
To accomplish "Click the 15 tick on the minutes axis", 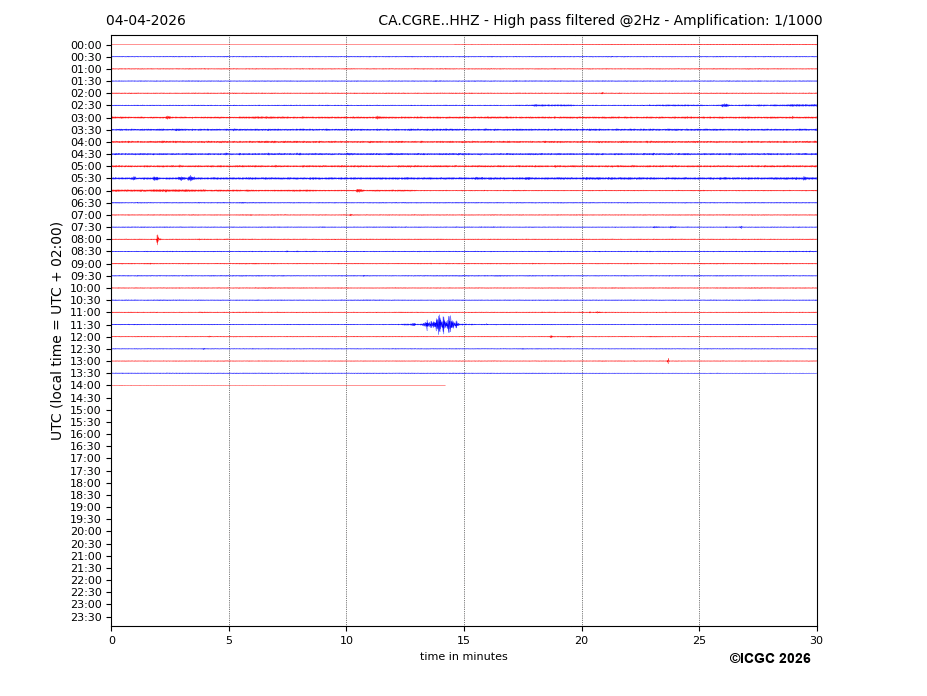I will pos(464,640).
